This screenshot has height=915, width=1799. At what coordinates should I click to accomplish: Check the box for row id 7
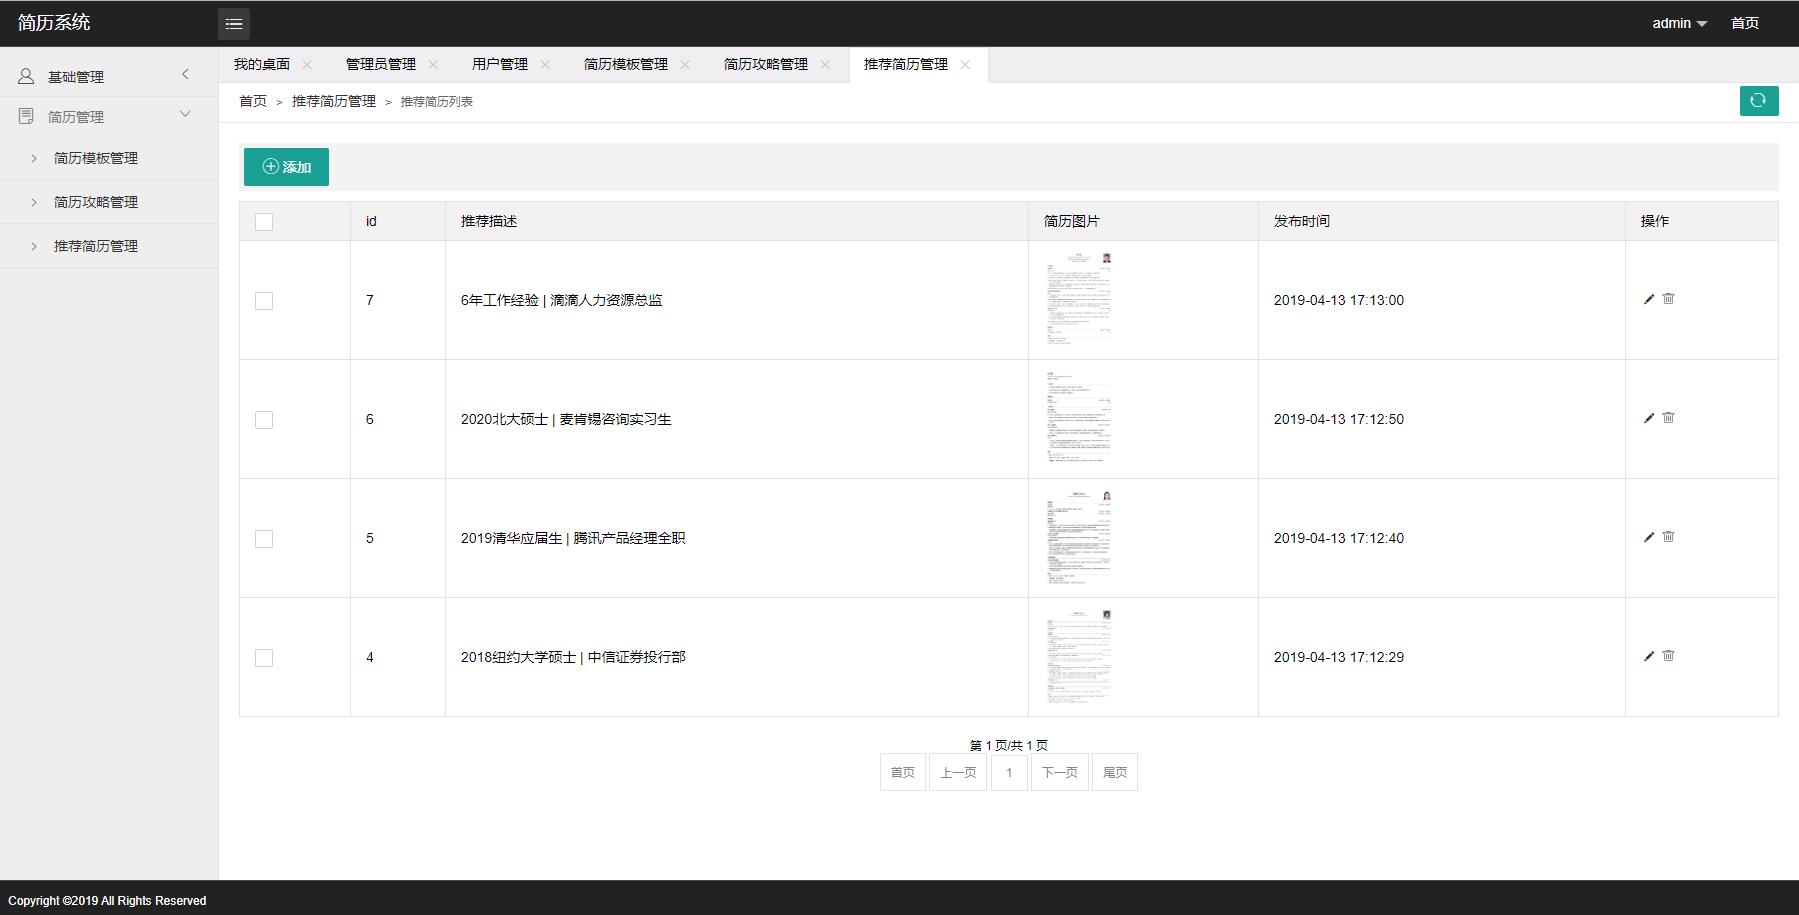pos(264,301)
